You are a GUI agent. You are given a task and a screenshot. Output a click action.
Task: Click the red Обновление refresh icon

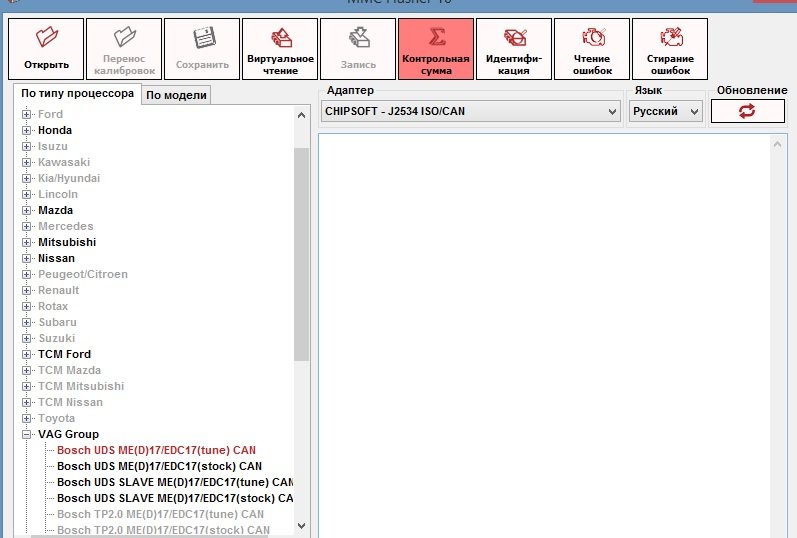(x=747, y=111)
